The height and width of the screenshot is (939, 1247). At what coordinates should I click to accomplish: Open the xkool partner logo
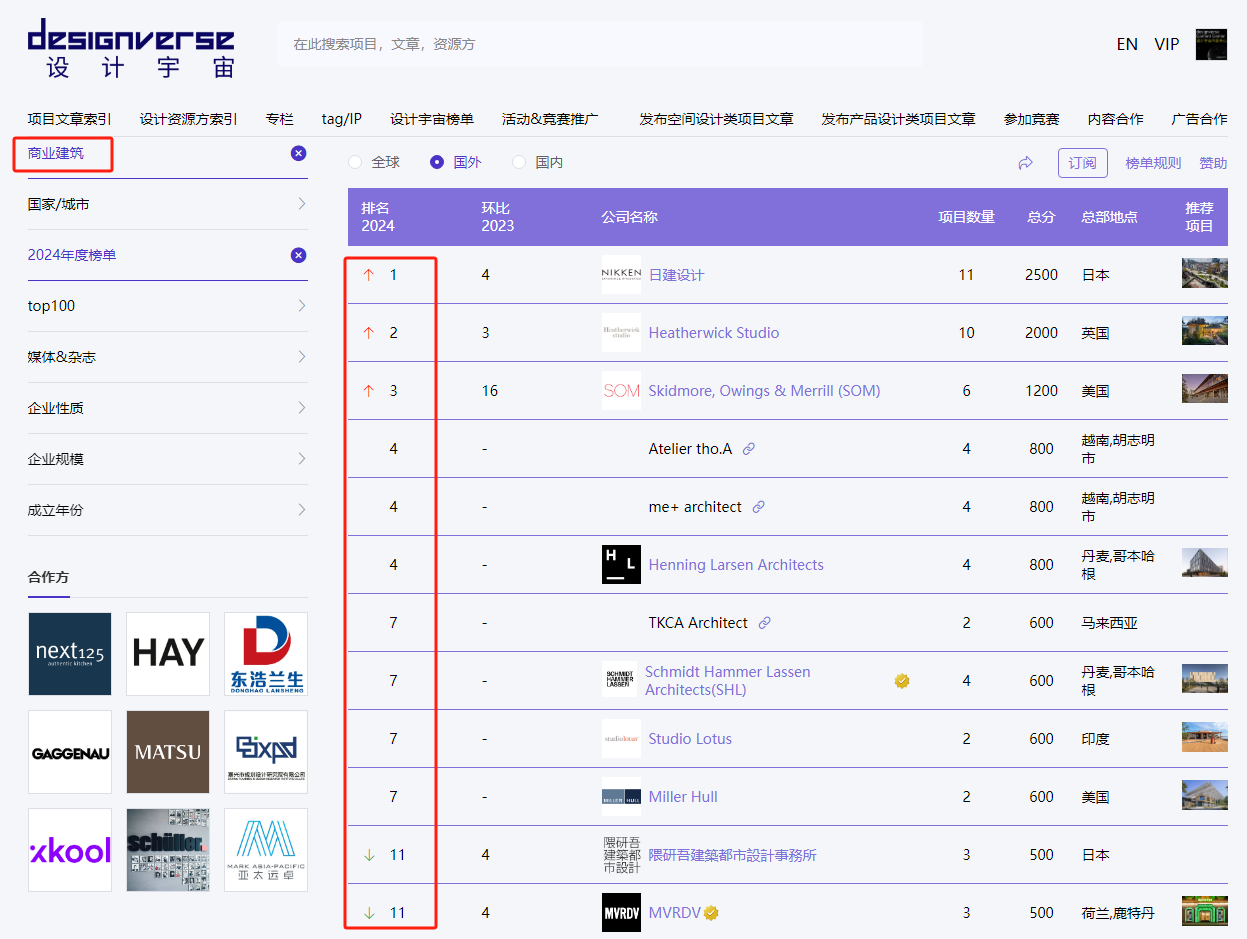pyautogui.click(x=70, y=850)
